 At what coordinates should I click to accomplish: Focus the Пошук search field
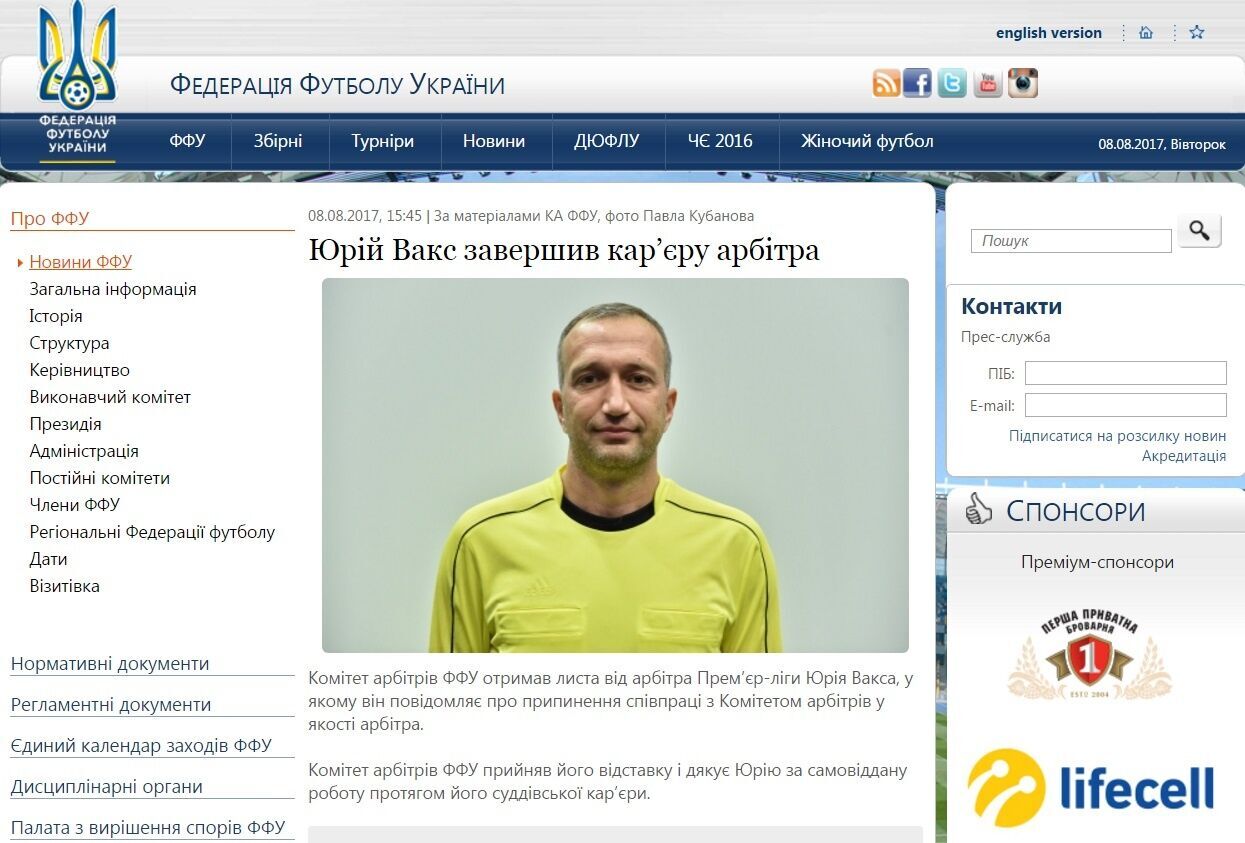(1071, 241)
